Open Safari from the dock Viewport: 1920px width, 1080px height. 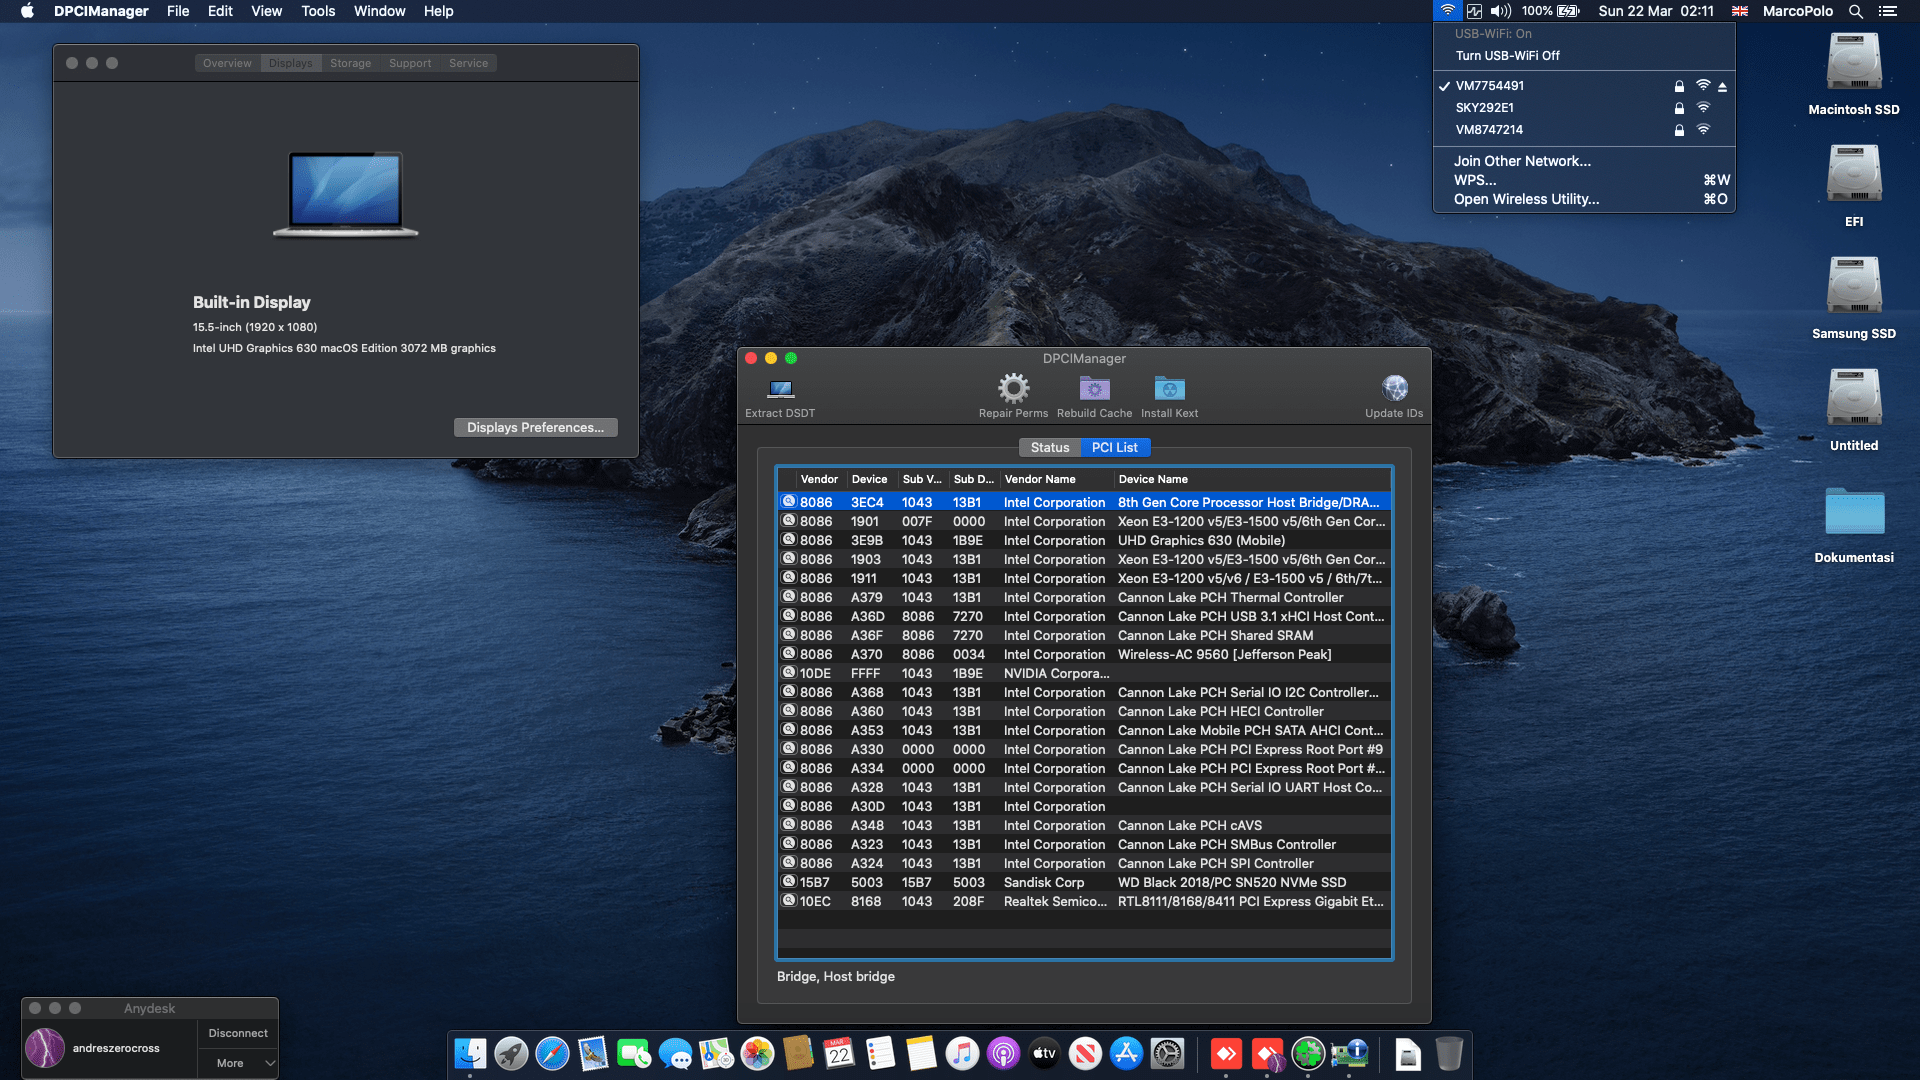click(552, 1053)
